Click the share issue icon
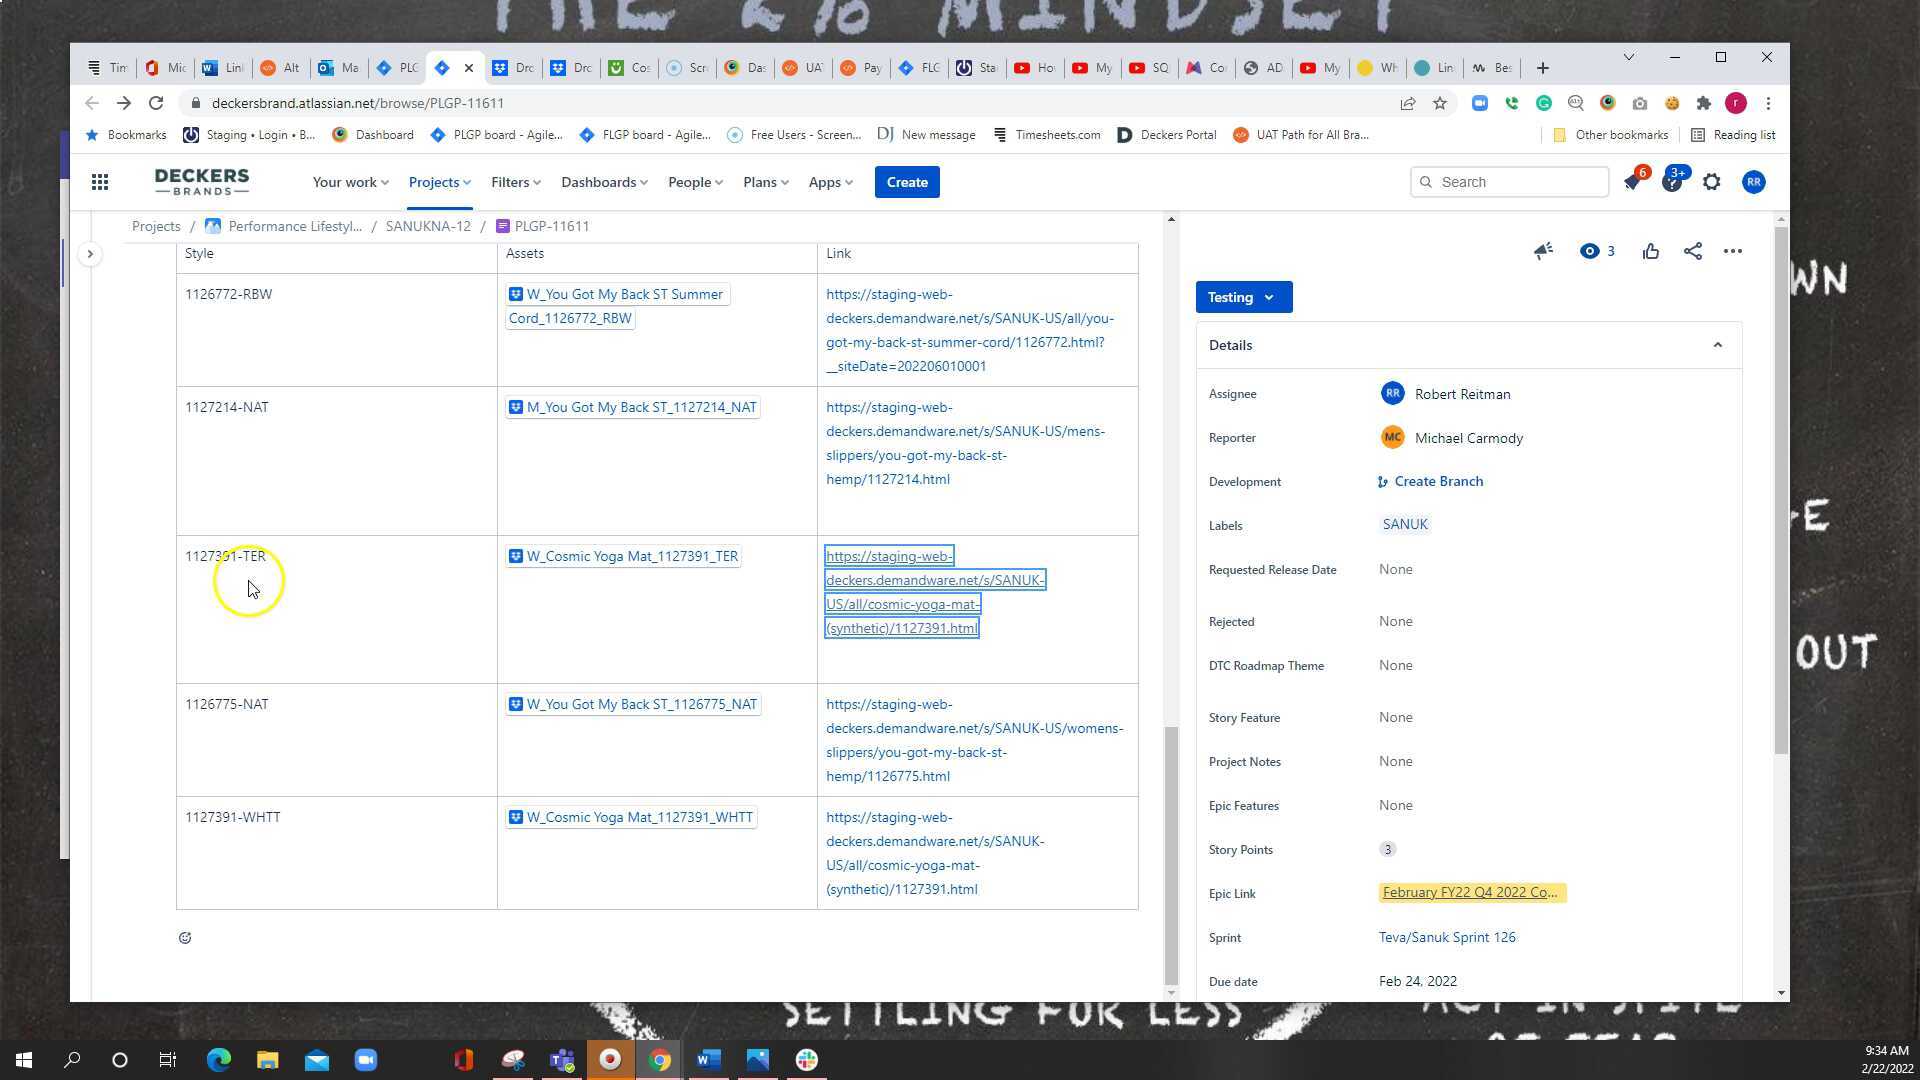Viewport: 1920px width, 1080px height. pyautogui.click(x=1692, y=251)
